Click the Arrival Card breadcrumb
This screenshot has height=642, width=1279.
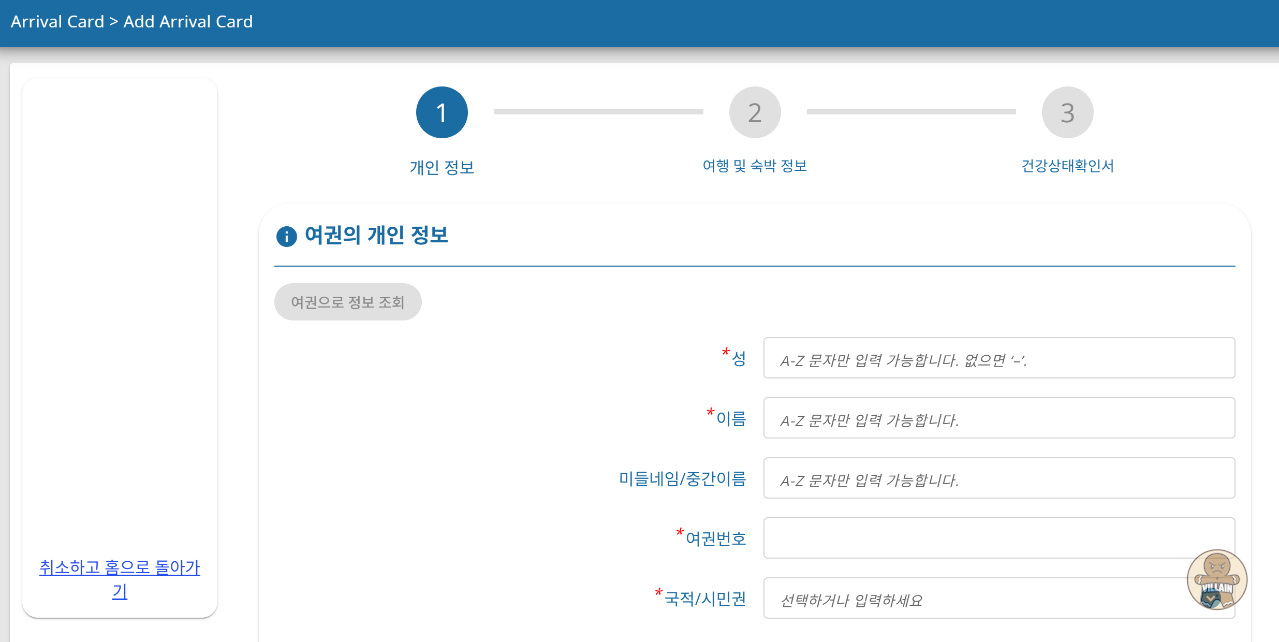click(x=57, y=21)
